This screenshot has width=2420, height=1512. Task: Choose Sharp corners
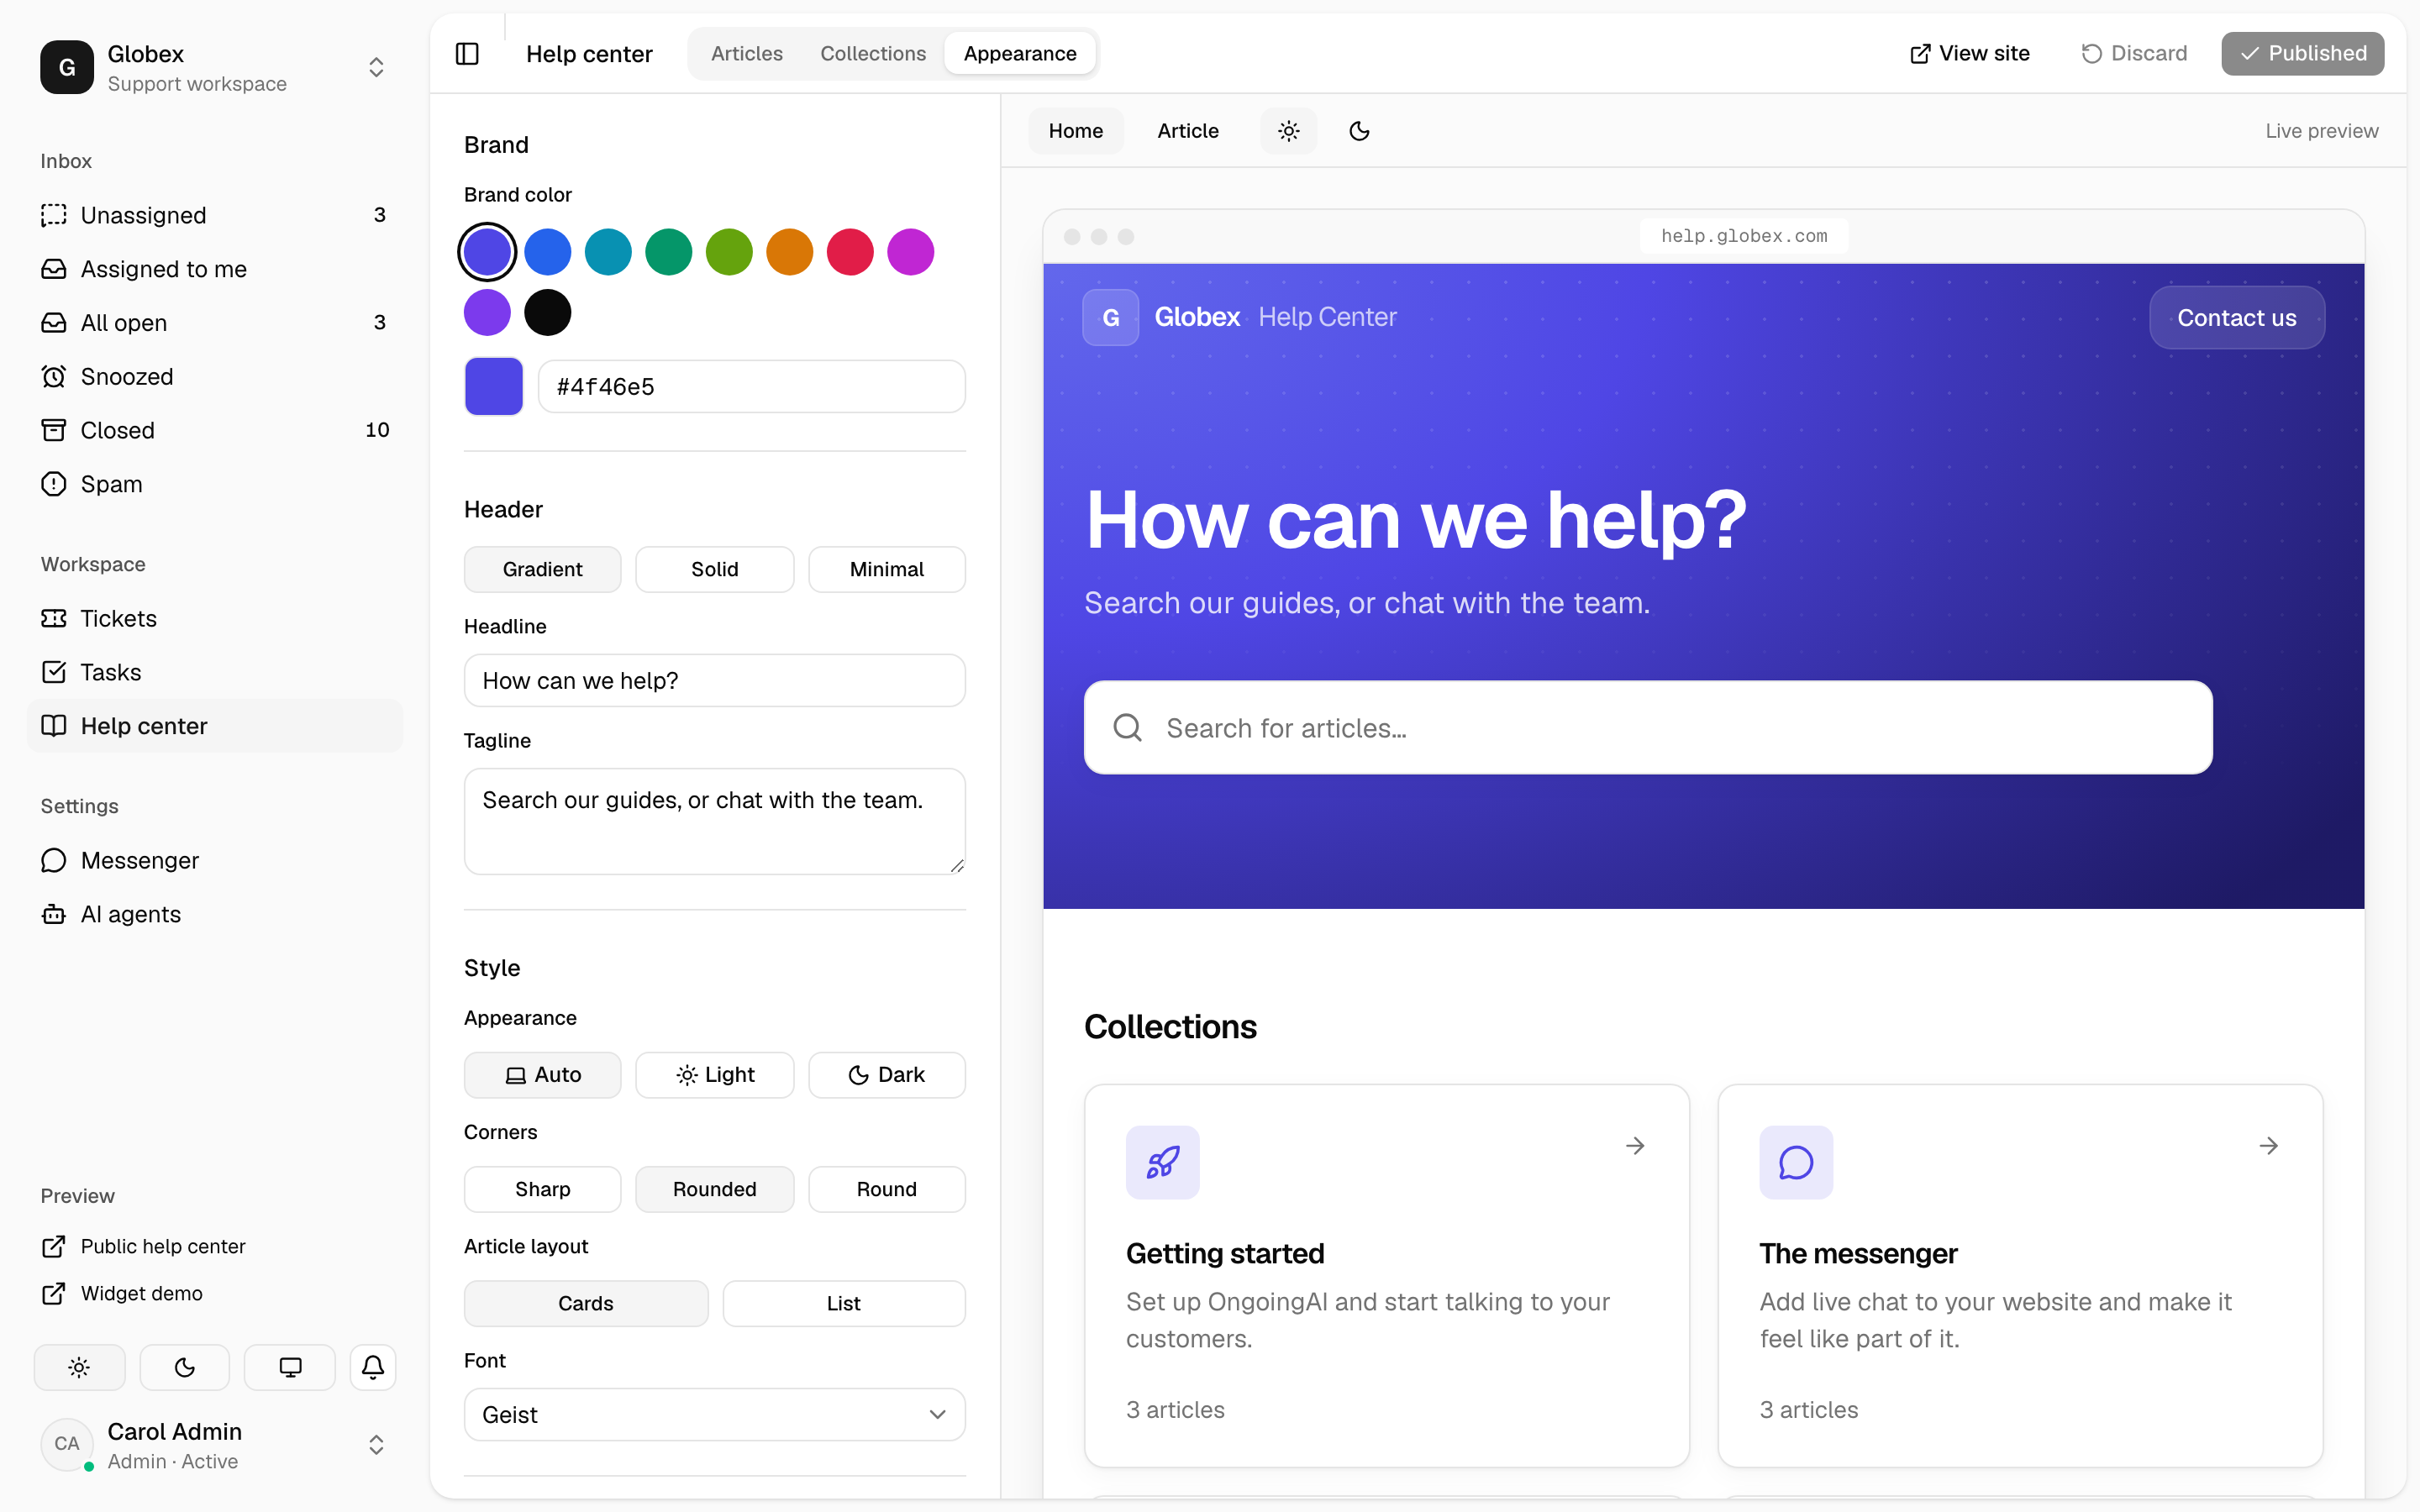click(x=542, y=1189)
